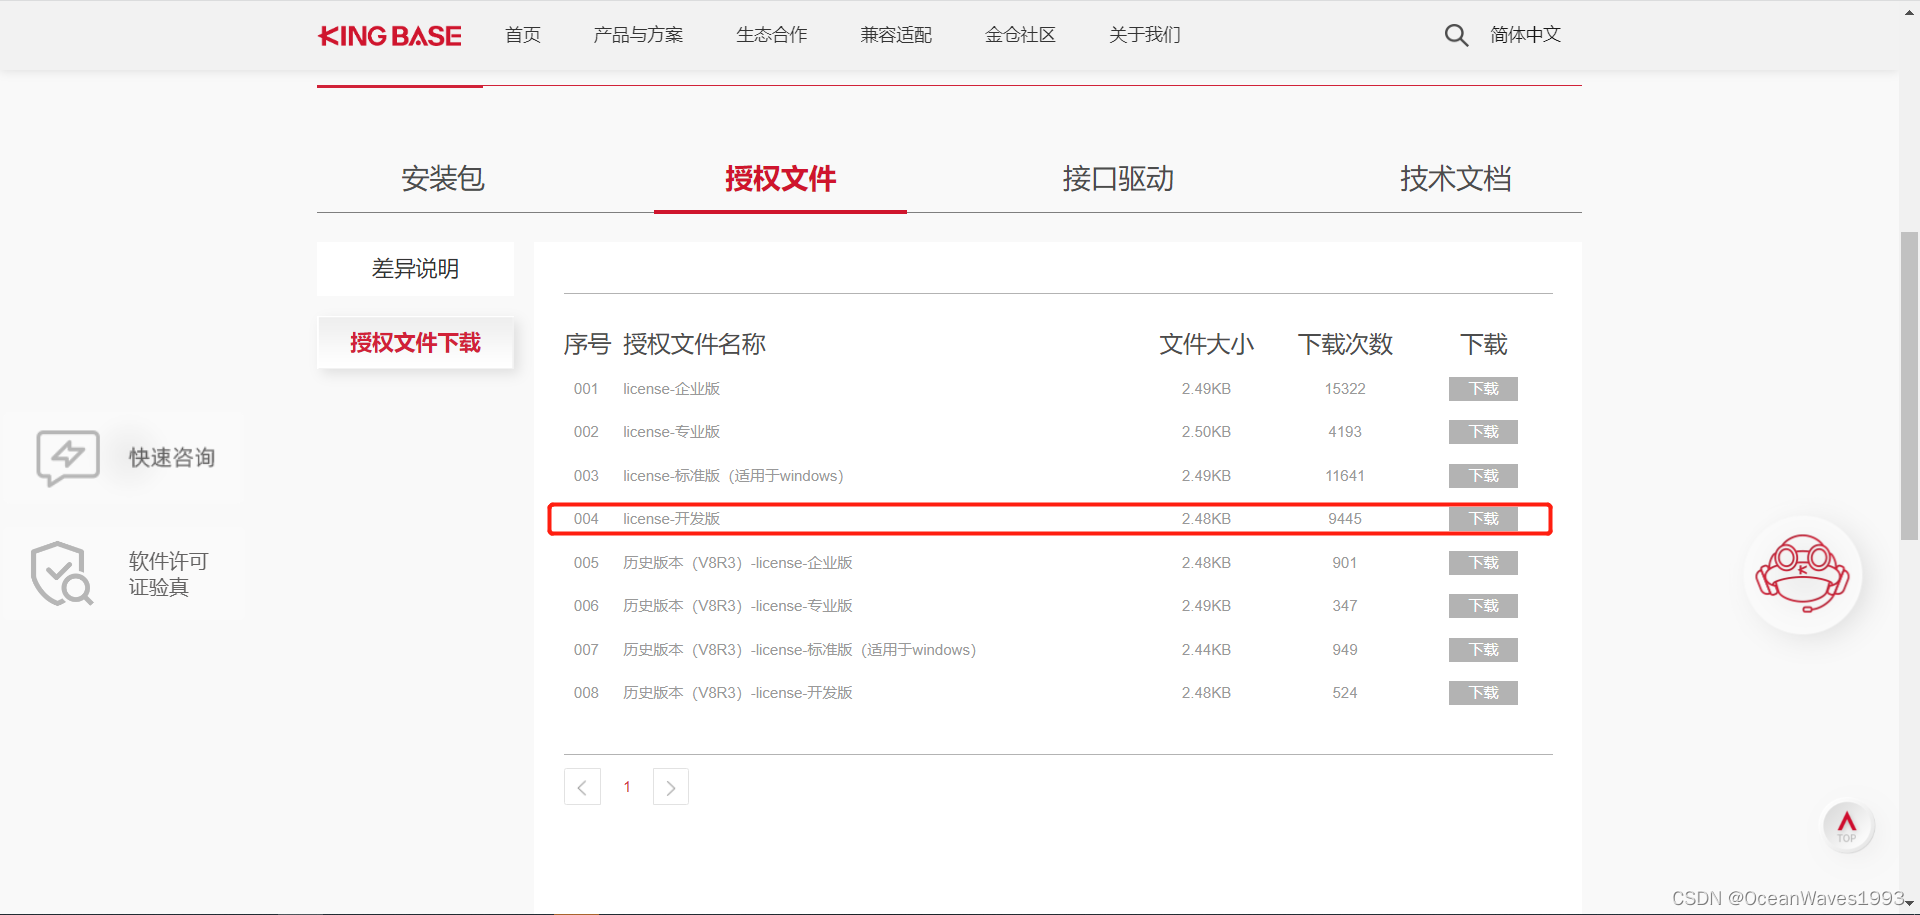The image size is (1920, 915).
Task: Click file size 2.50KB
Action: coord(1206,432)
